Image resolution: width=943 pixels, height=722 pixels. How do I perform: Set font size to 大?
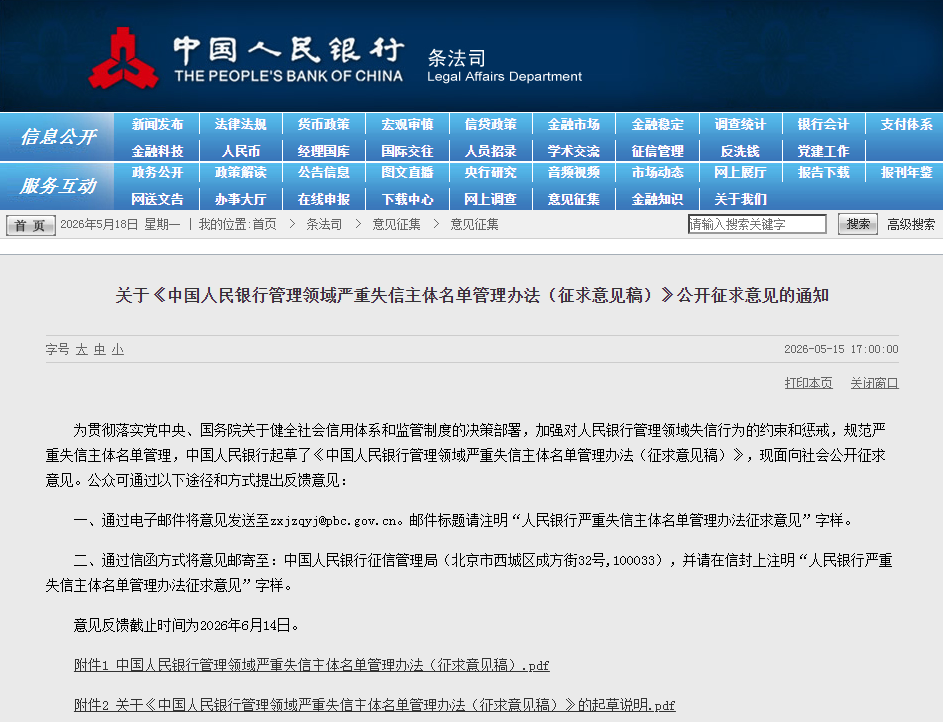coord(82,349)
